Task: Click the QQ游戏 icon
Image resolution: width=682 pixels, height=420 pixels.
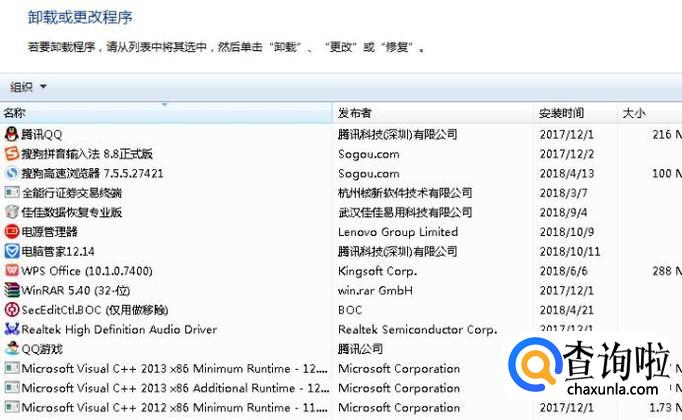Action: click(12, 349)
